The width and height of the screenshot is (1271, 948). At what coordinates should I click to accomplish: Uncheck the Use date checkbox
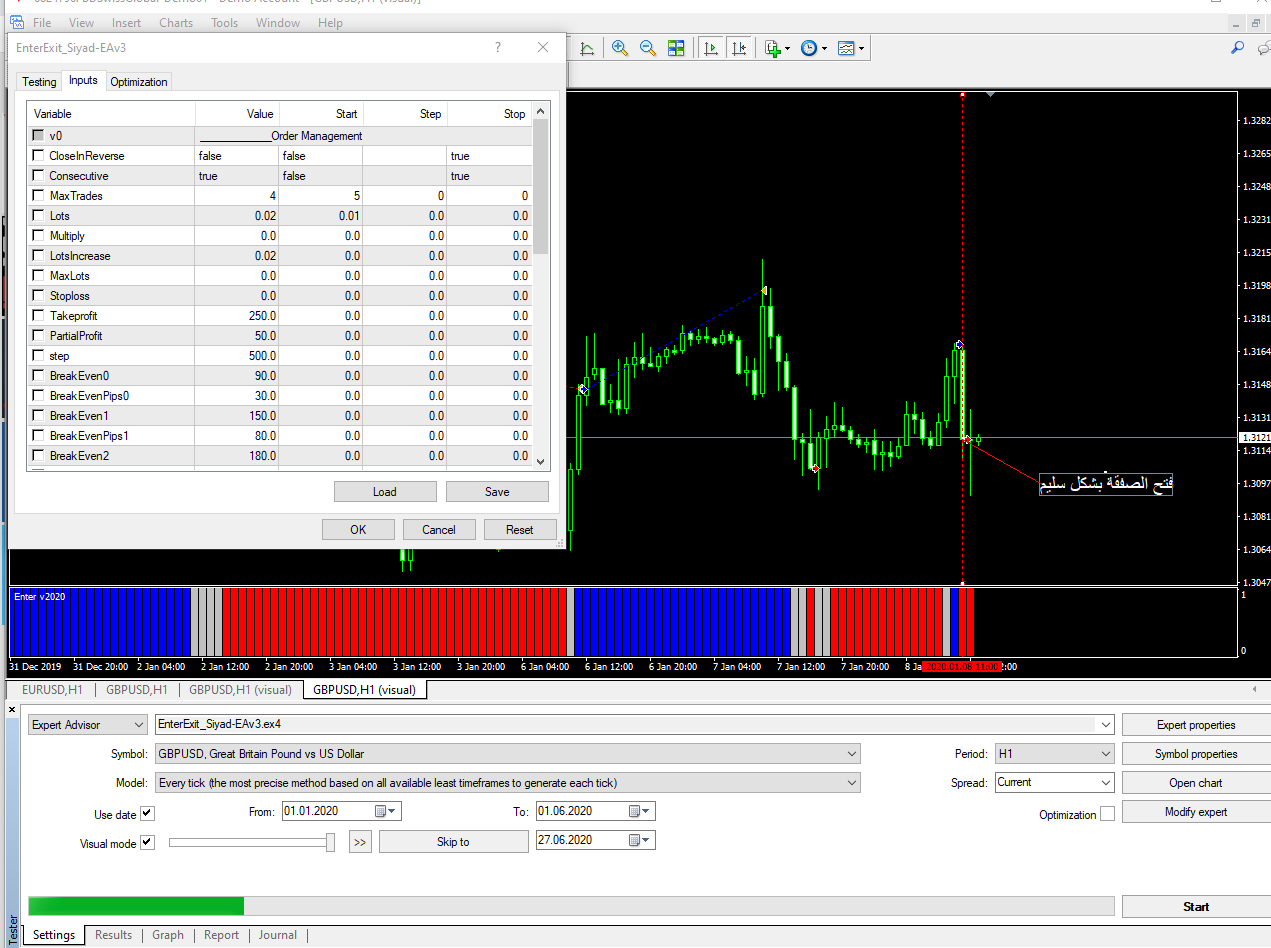tap(147, 814)
